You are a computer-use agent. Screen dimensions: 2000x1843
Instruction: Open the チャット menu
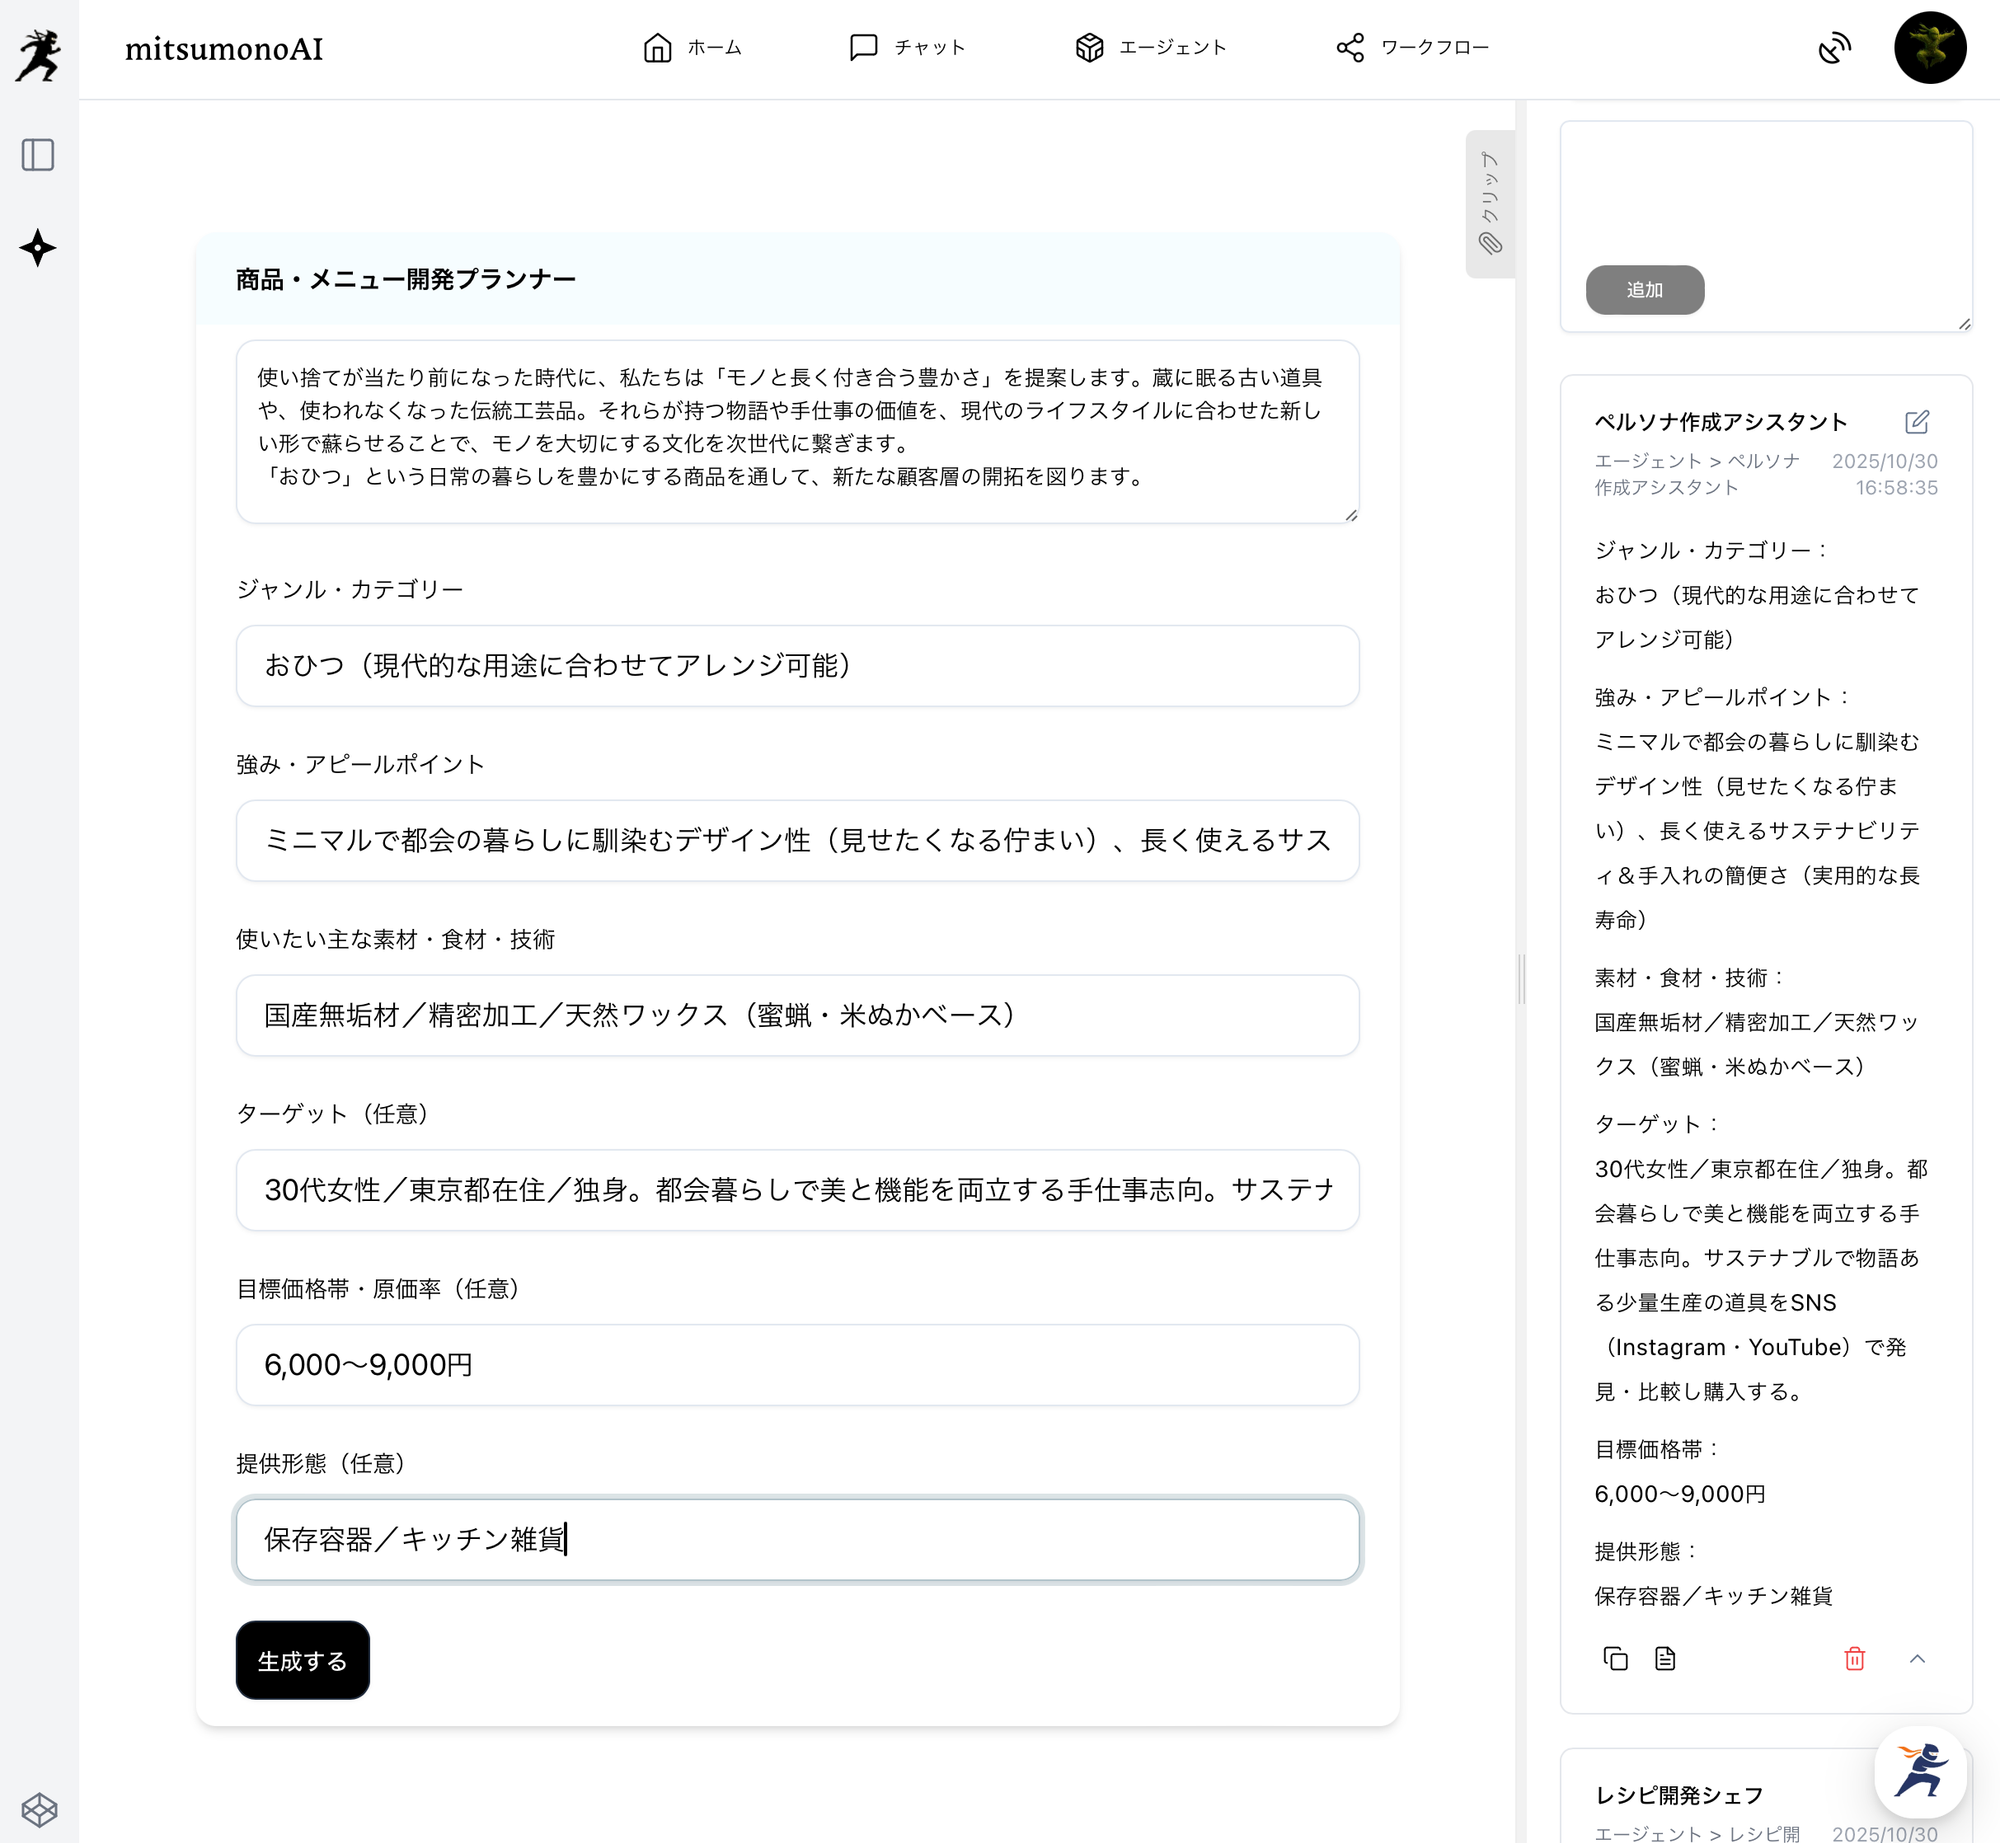point(906,48)
